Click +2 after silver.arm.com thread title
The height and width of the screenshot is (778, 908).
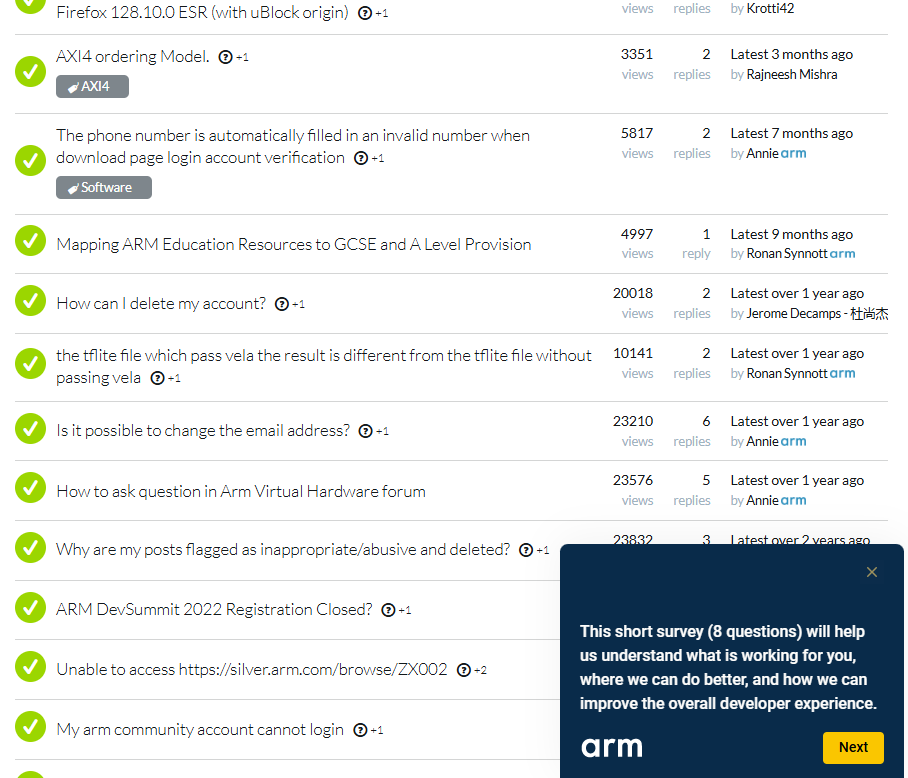tap(480, 670)
